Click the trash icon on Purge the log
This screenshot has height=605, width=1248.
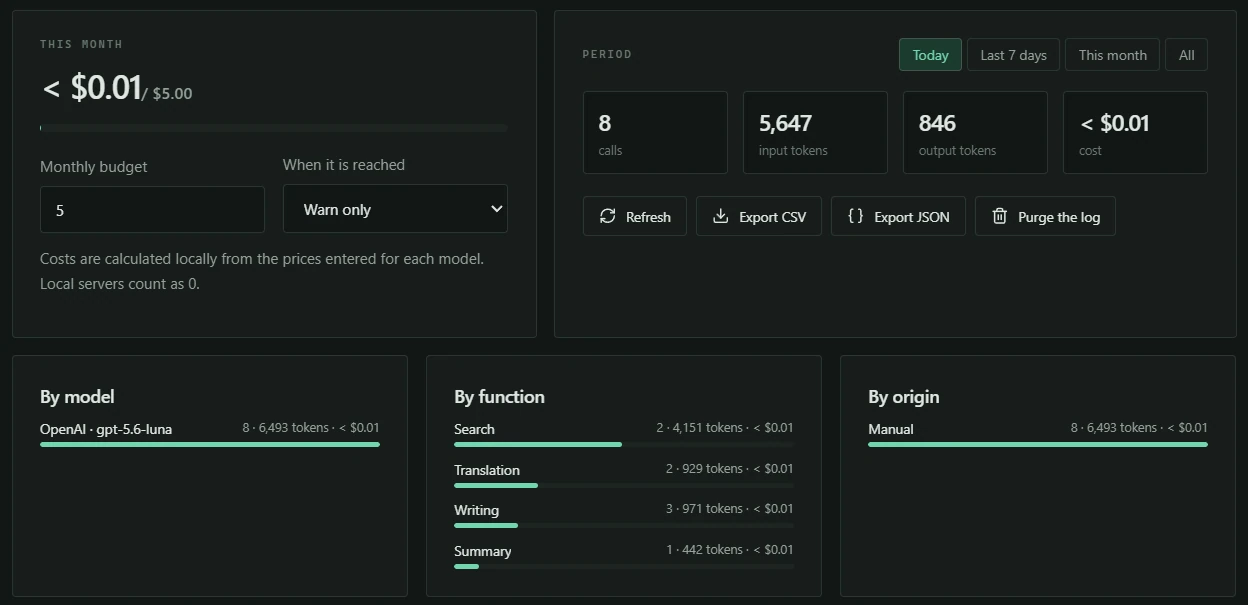click(999, 216)
